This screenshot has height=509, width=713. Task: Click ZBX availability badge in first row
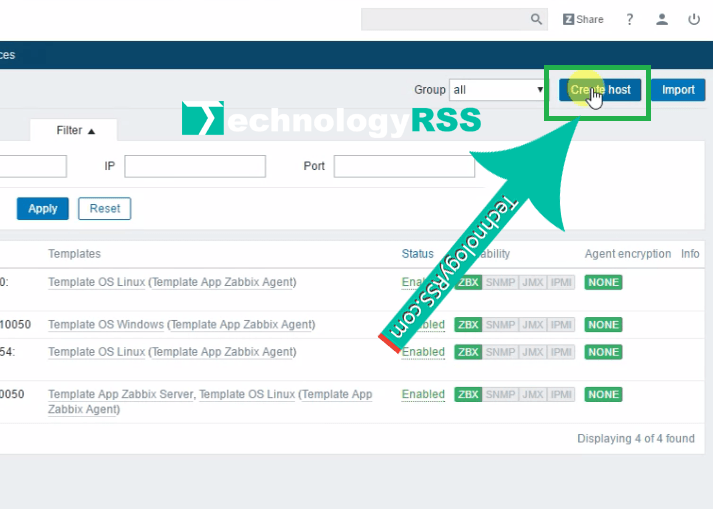(468, 282)
